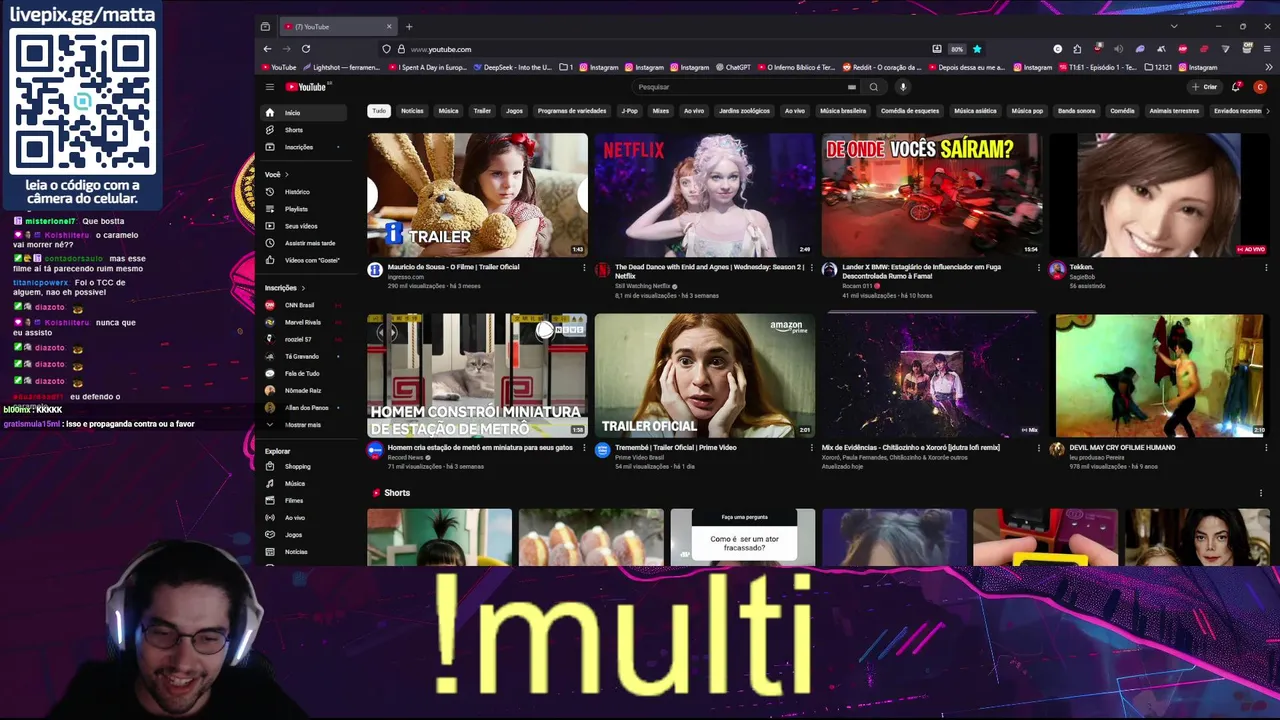The width and height of the screenshot is (1280, 720).
Task: Select the Tudo filter chip
Action: click(378, 111)
